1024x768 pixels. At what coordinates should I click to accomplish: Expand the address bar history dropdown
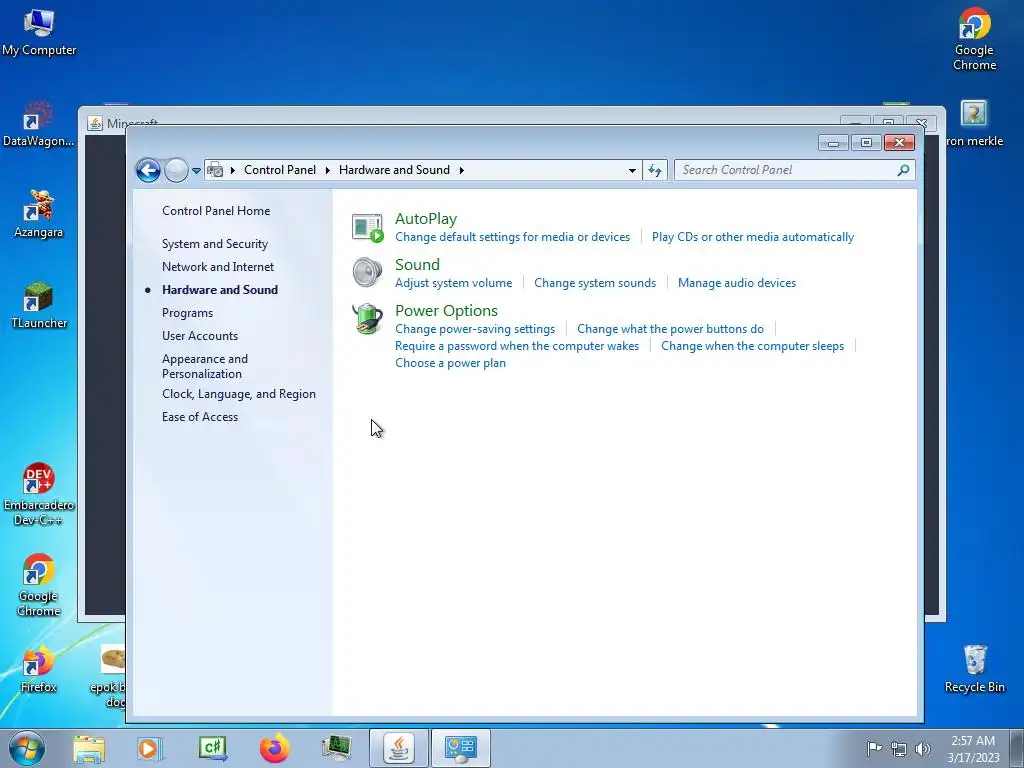click(632, 170)
